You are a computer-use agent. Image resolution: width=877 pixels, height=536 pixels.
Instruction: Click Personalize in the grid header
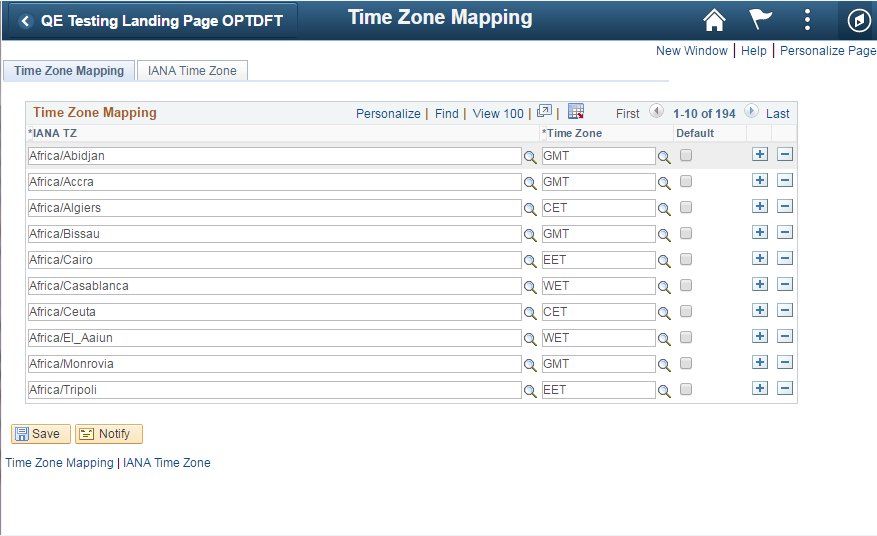pyautogui.click(x=388, y=114)
